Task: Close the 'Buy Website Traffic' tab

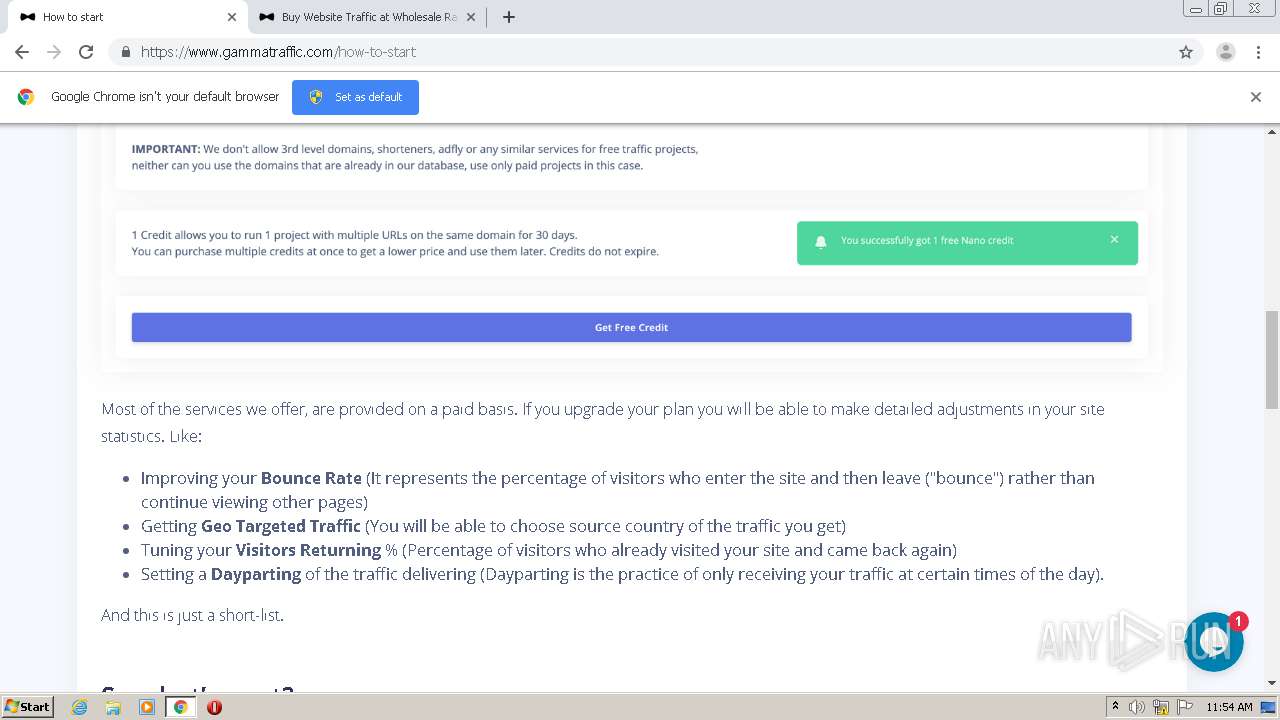Action: click(471, 17)
